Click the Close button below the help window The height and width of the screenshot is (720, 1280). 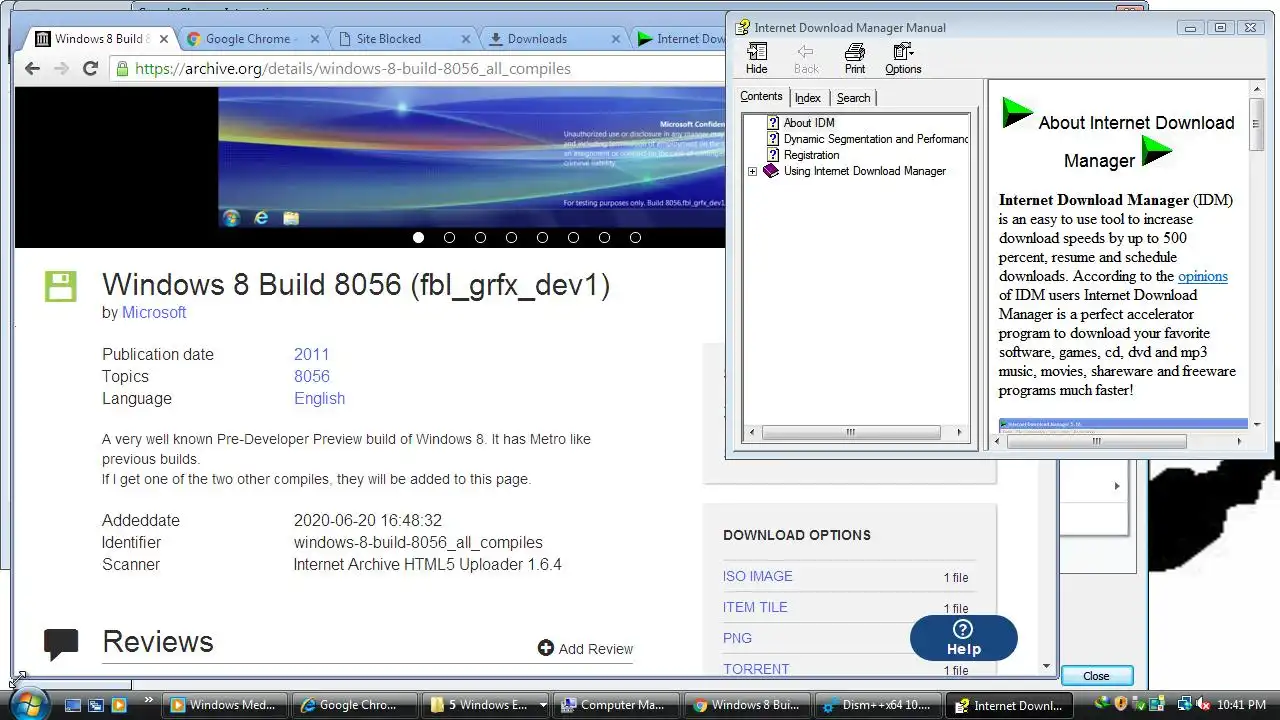[x=1097, y=676]
